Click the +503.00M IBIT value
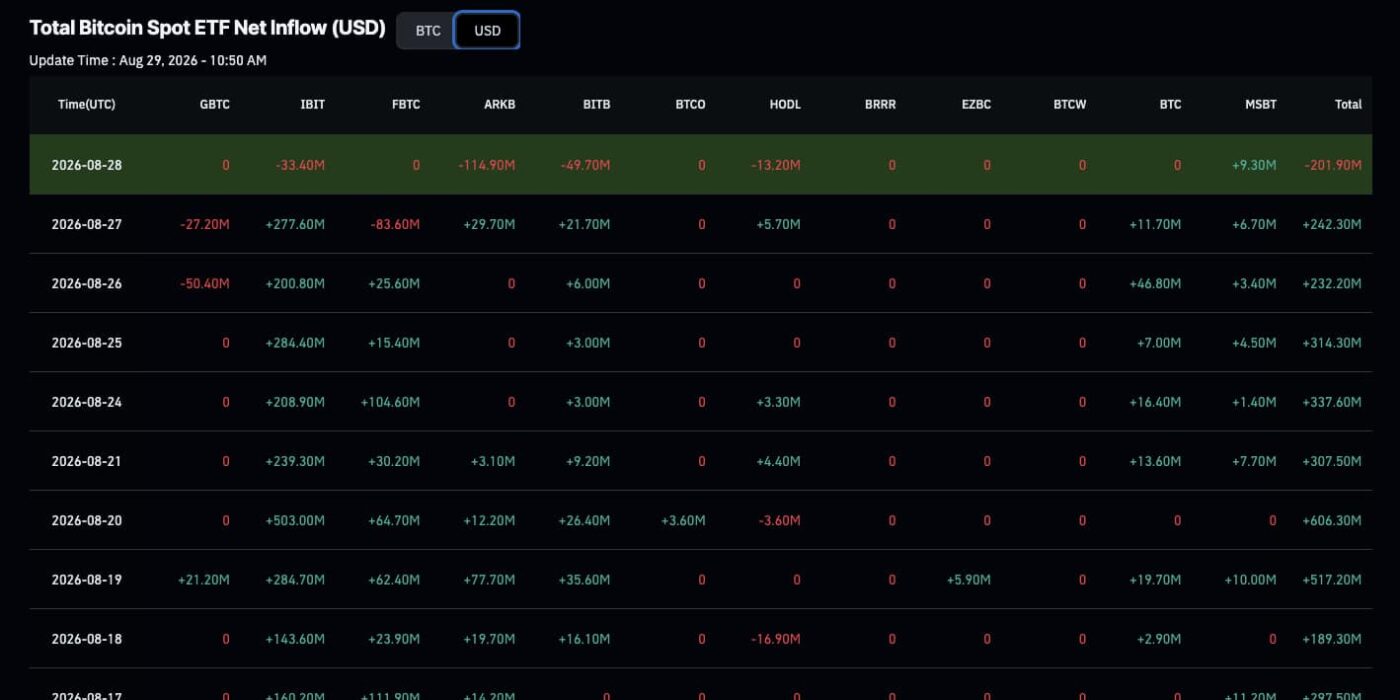1400x700 pixels. tap(295, 520)
